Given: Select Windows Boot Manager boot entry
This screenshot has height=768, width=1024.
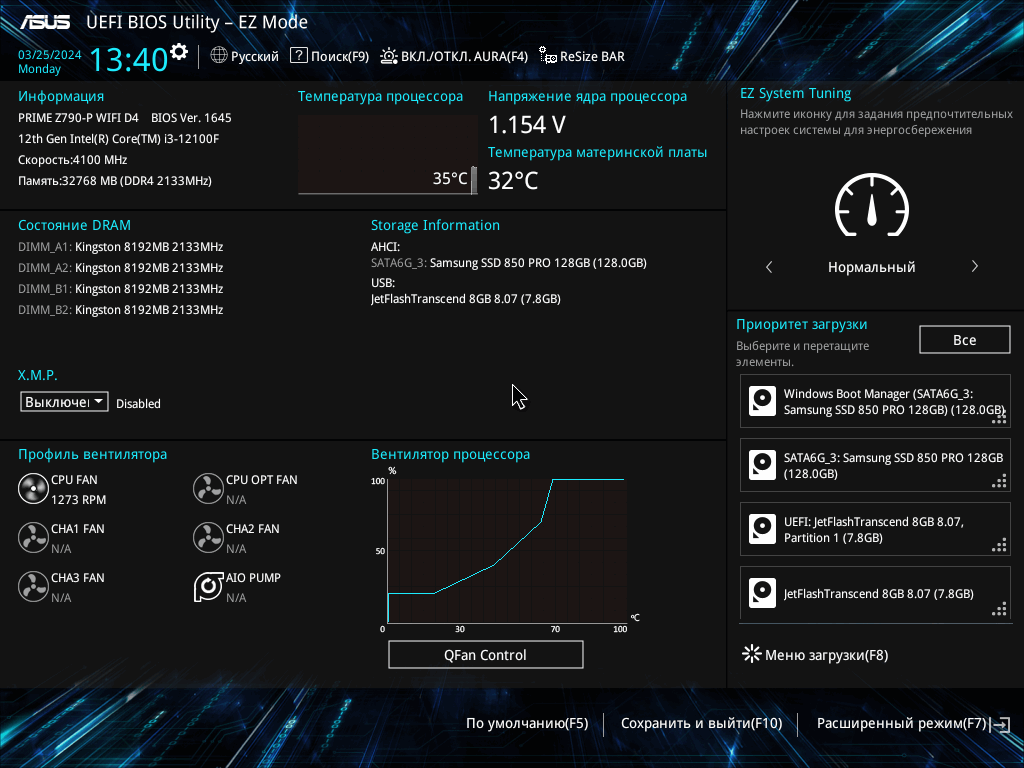Looking at the screenshot, I should tap(875, 402).
